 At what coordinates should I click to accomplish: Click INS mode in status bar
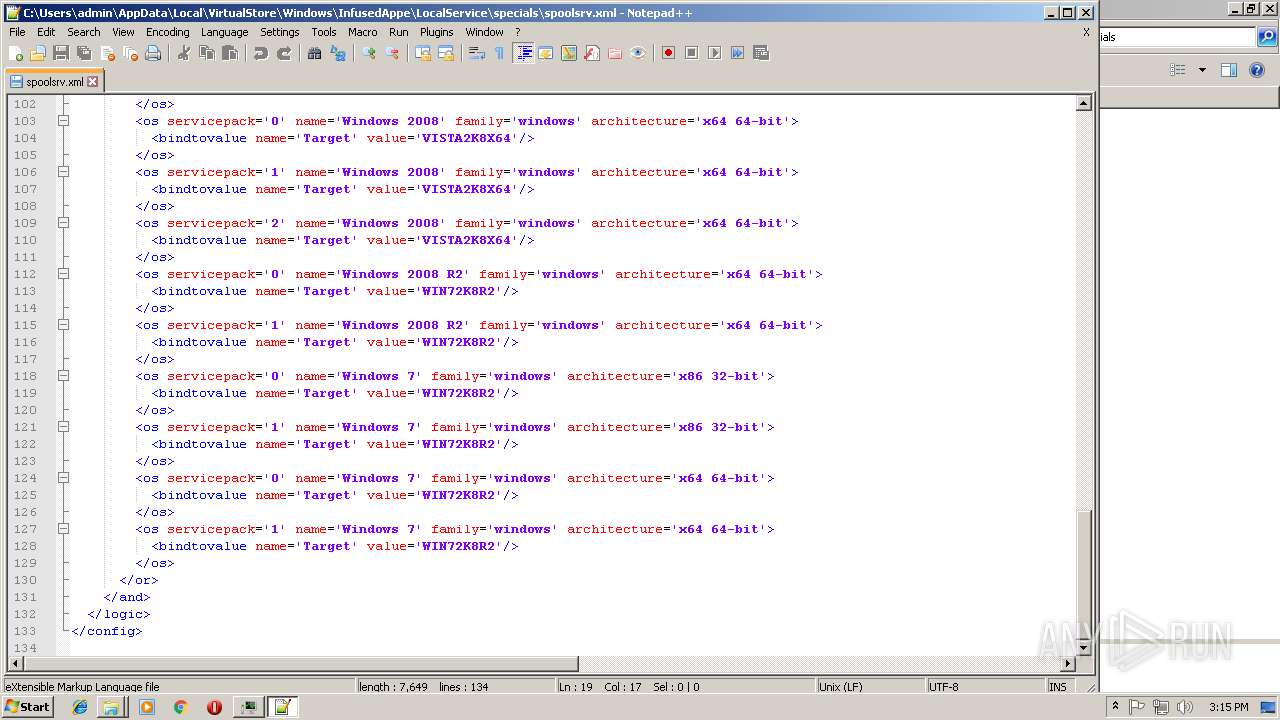[x=1058, y=687]
